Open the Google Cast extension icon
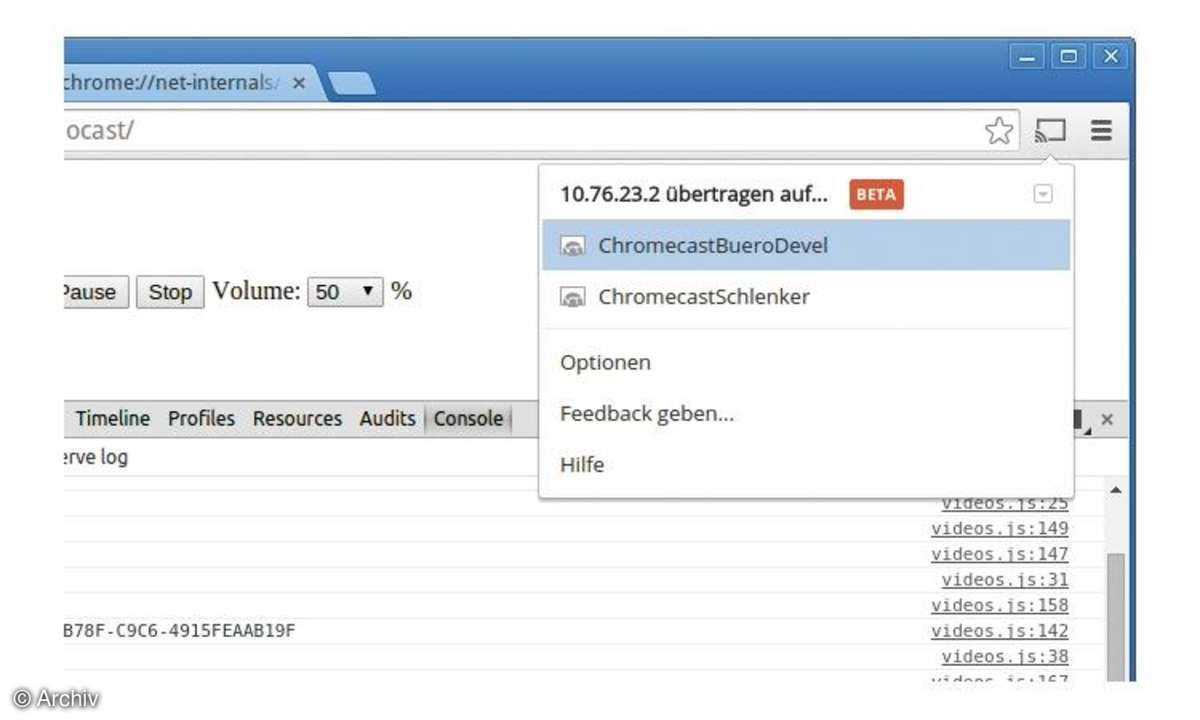1200x720 pixels. (x=1050, y=130)
